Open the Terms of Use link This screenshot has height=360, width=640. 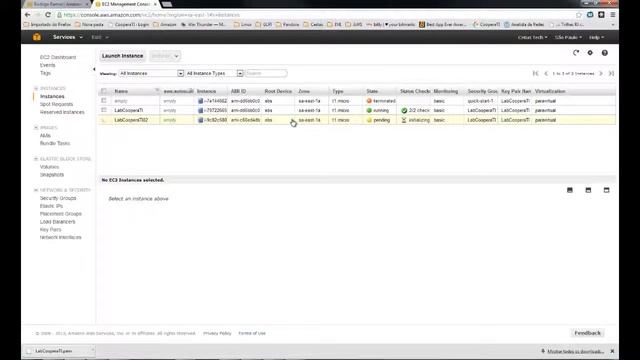252,333
